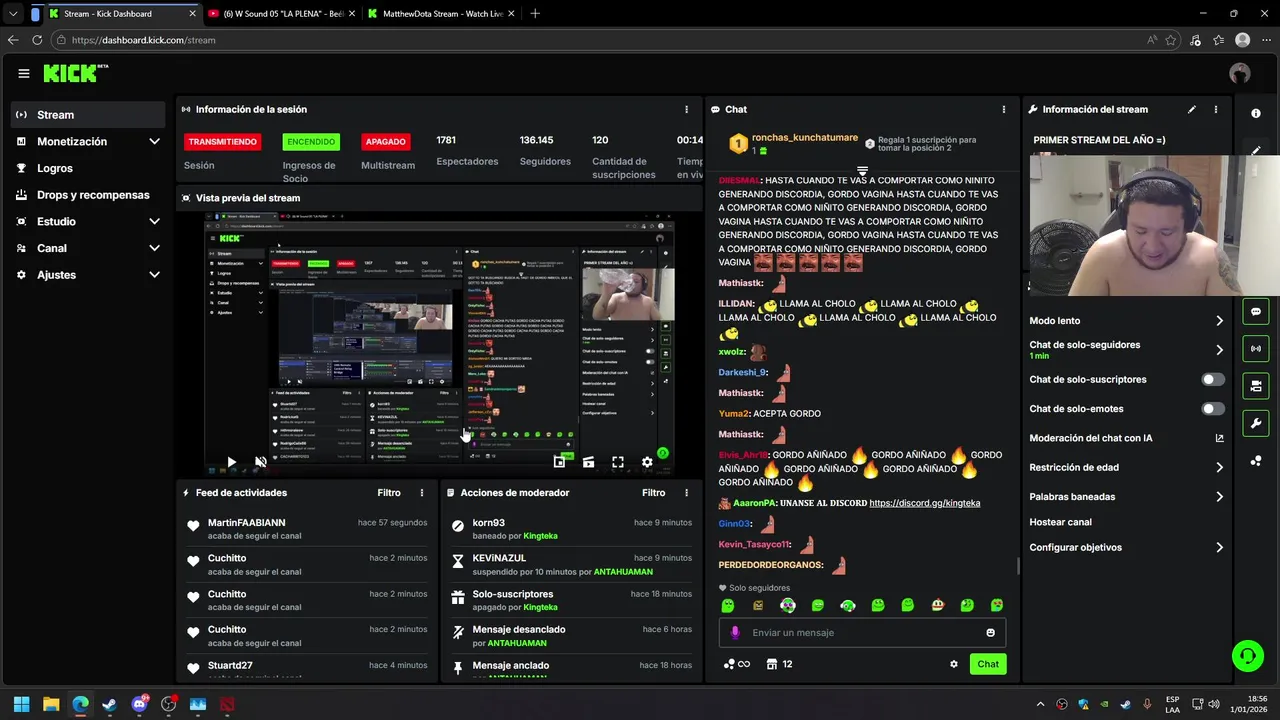Open File Explorer from taskbar
Viewport: 1280px width, 720px height.
(x=51, y=704)
